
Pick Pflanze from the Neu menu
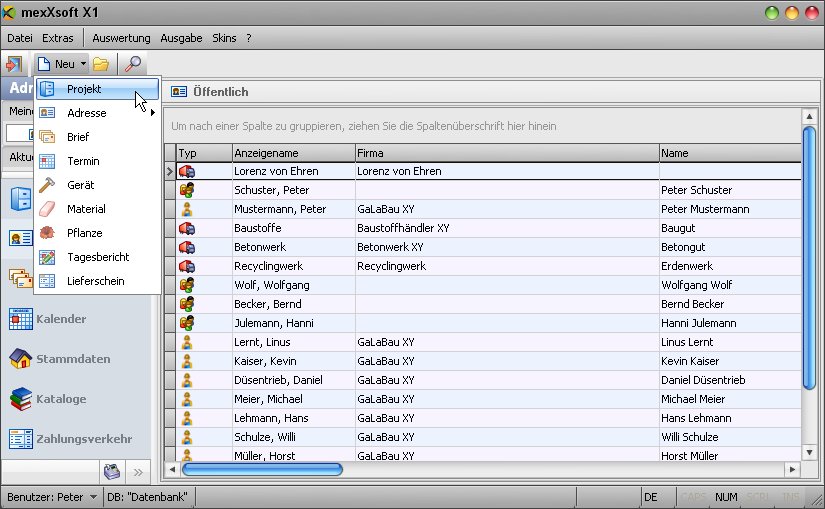click(x=97, y=233)
